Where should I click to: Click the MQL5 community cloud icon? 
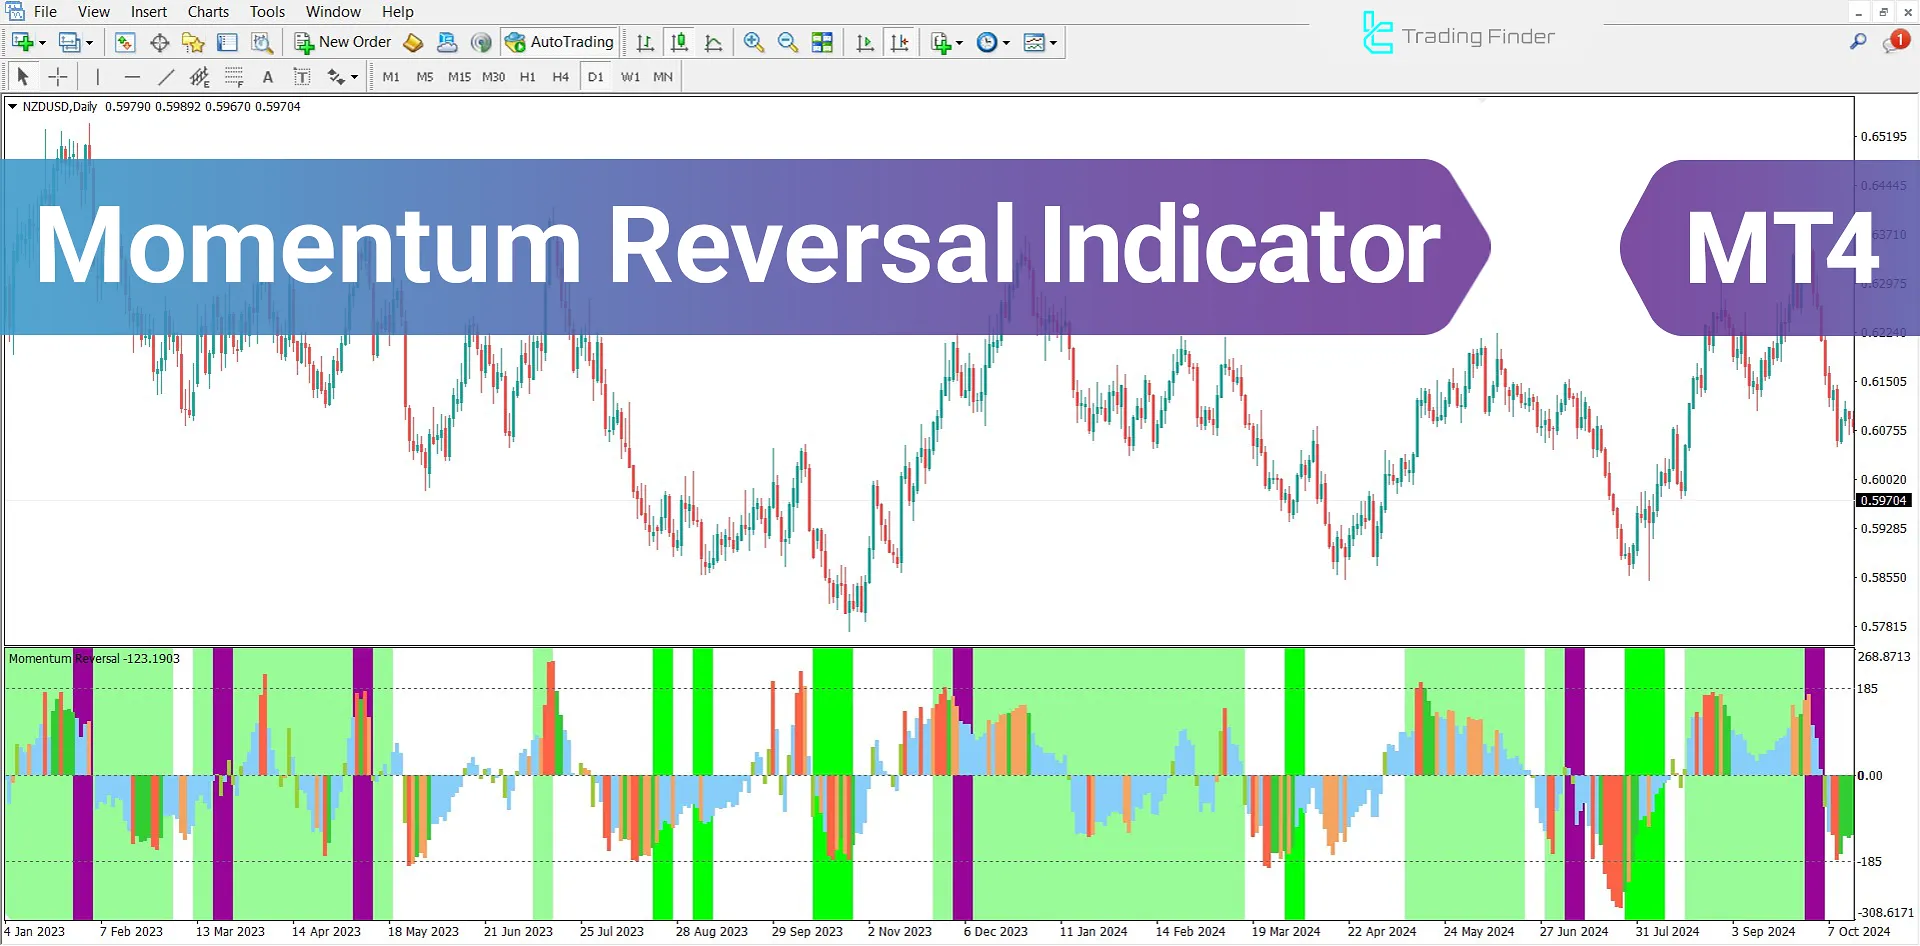pos(447,42)
